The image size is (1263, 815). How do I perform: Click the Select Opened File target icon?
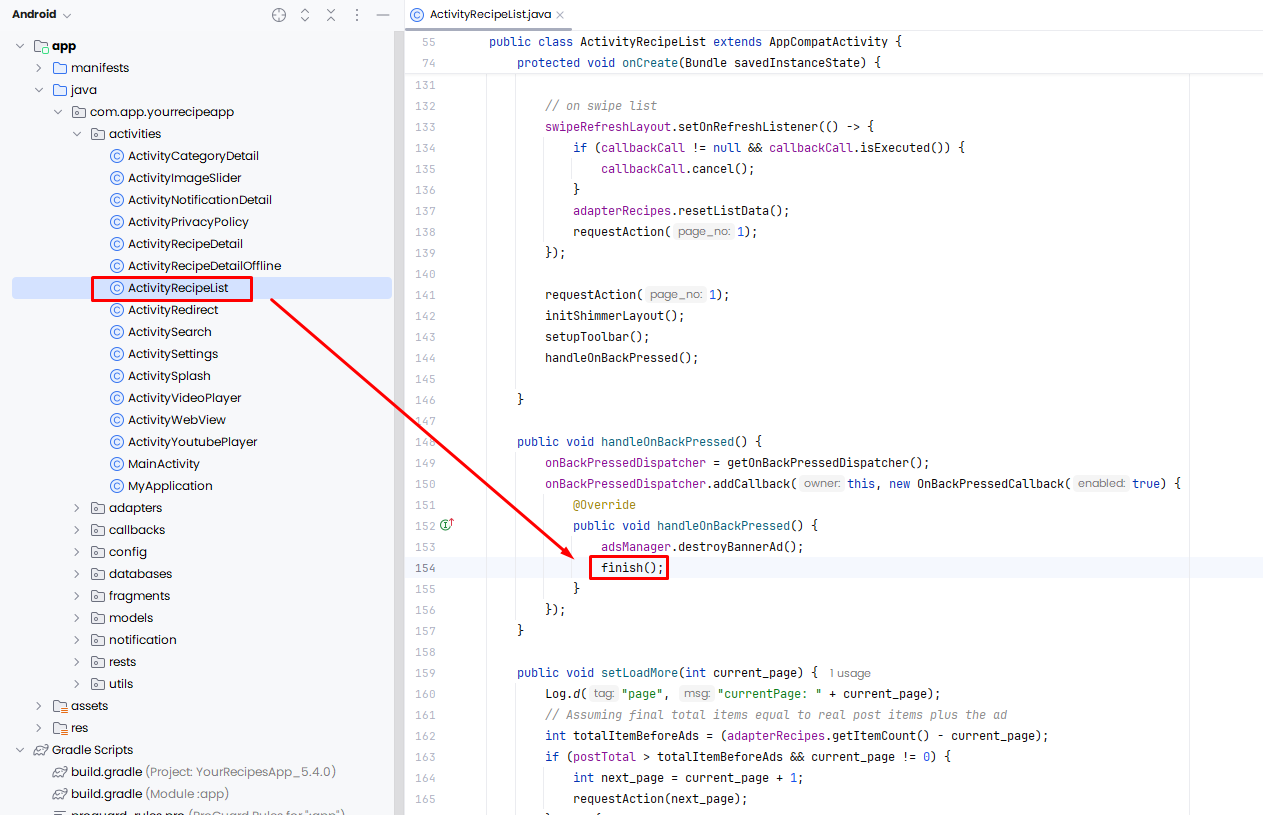pos(279,15)
